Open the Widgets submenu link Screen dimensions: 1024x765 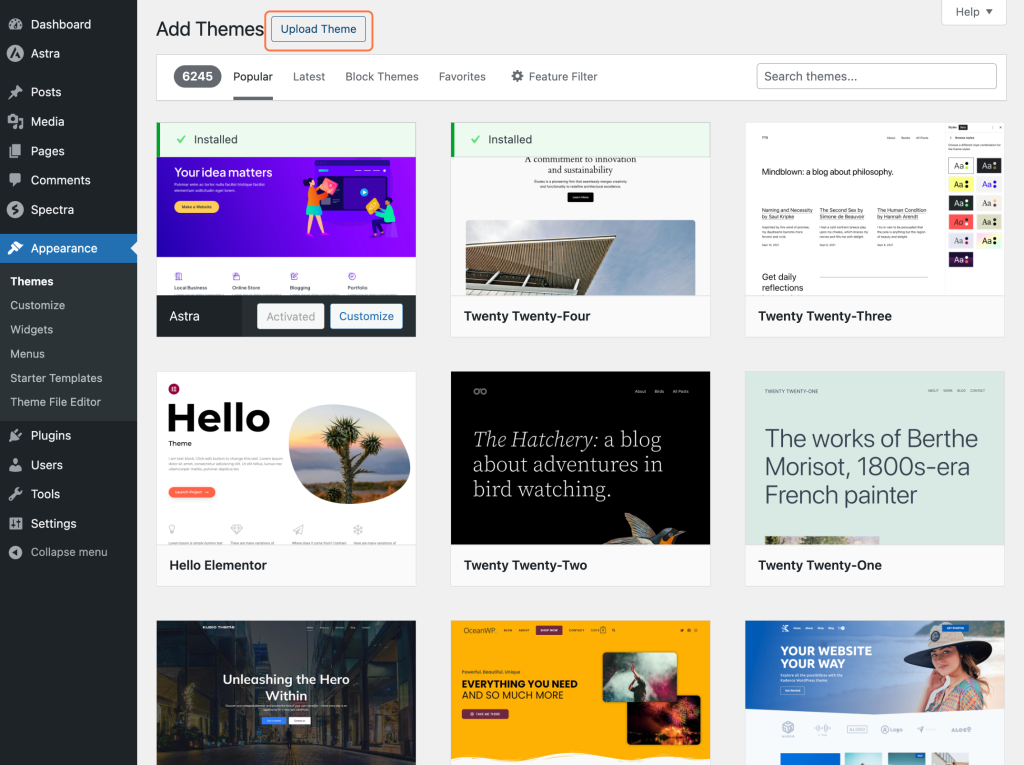pyautogui.click(x=32, y=329)
